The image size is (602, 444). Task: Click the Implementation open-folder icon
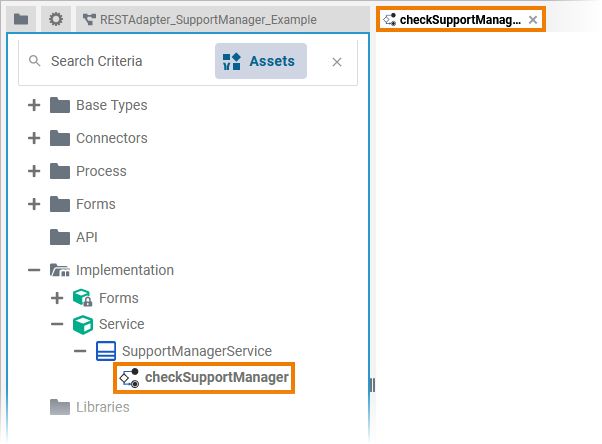coord(60,270)
